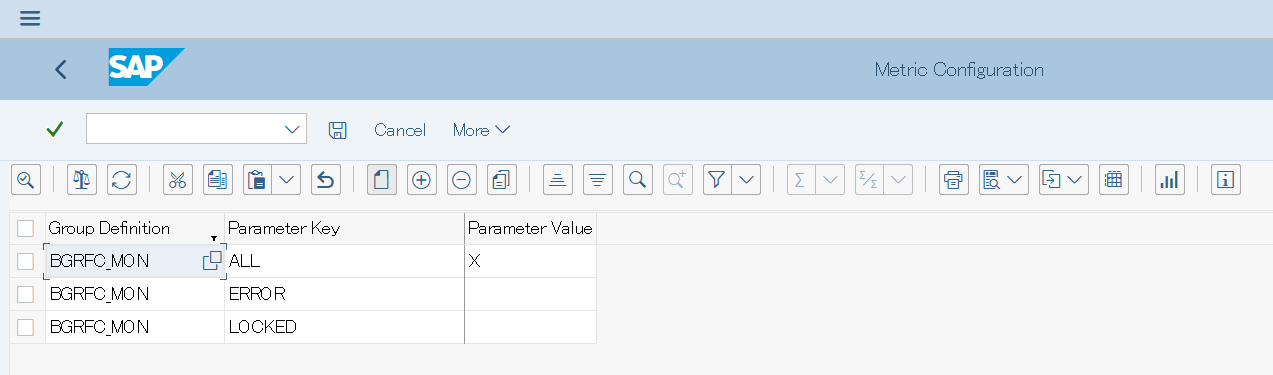Click the Print icon in toolbar
Screen dimensions: 1273x375
pyautogui.click(x=953, y=180)
